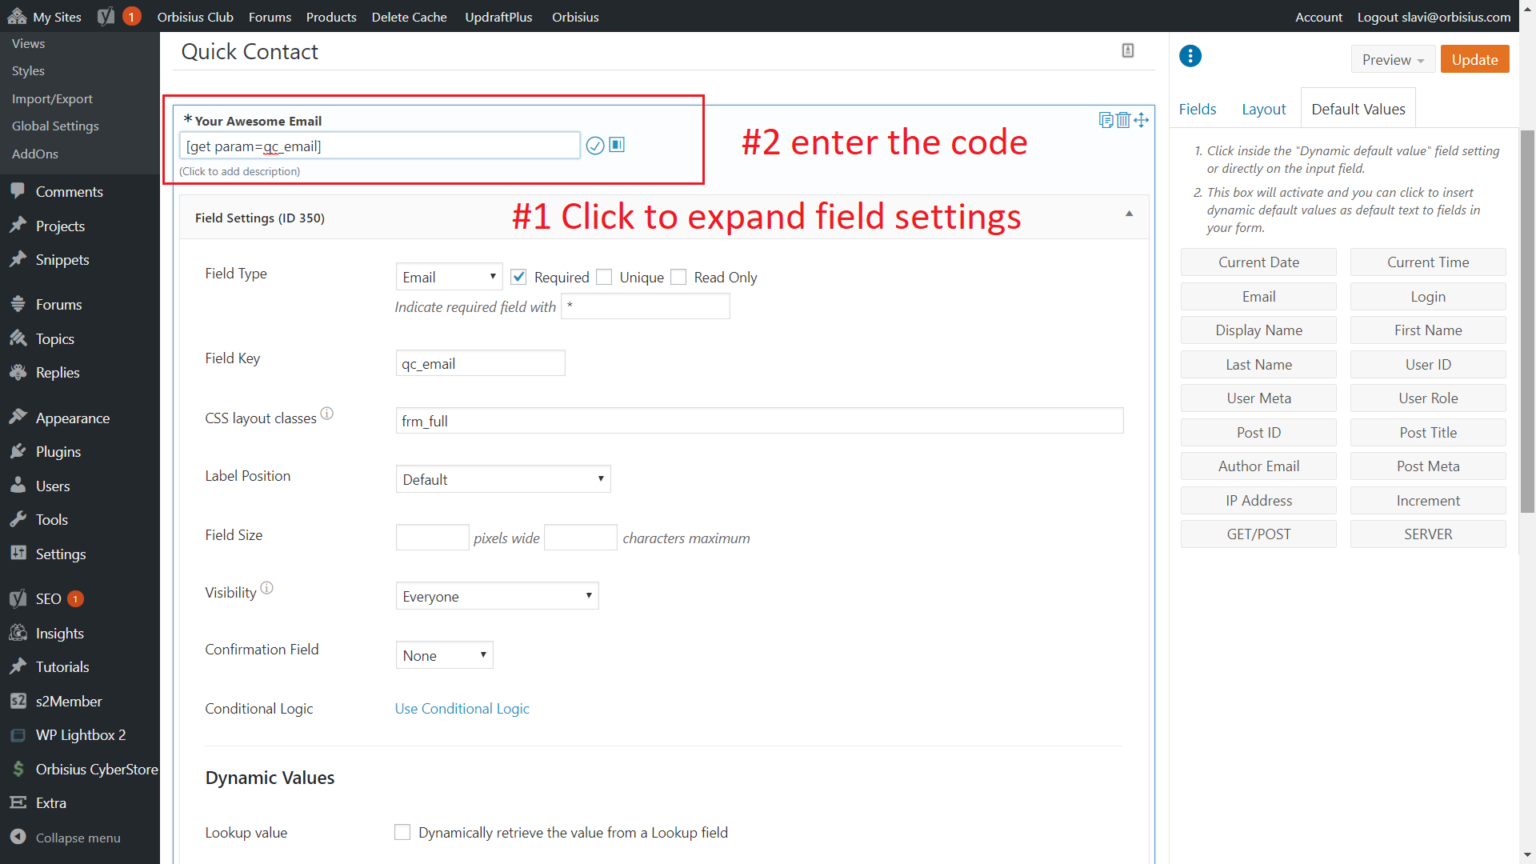Click into the Field Key input

pos(480,364)
